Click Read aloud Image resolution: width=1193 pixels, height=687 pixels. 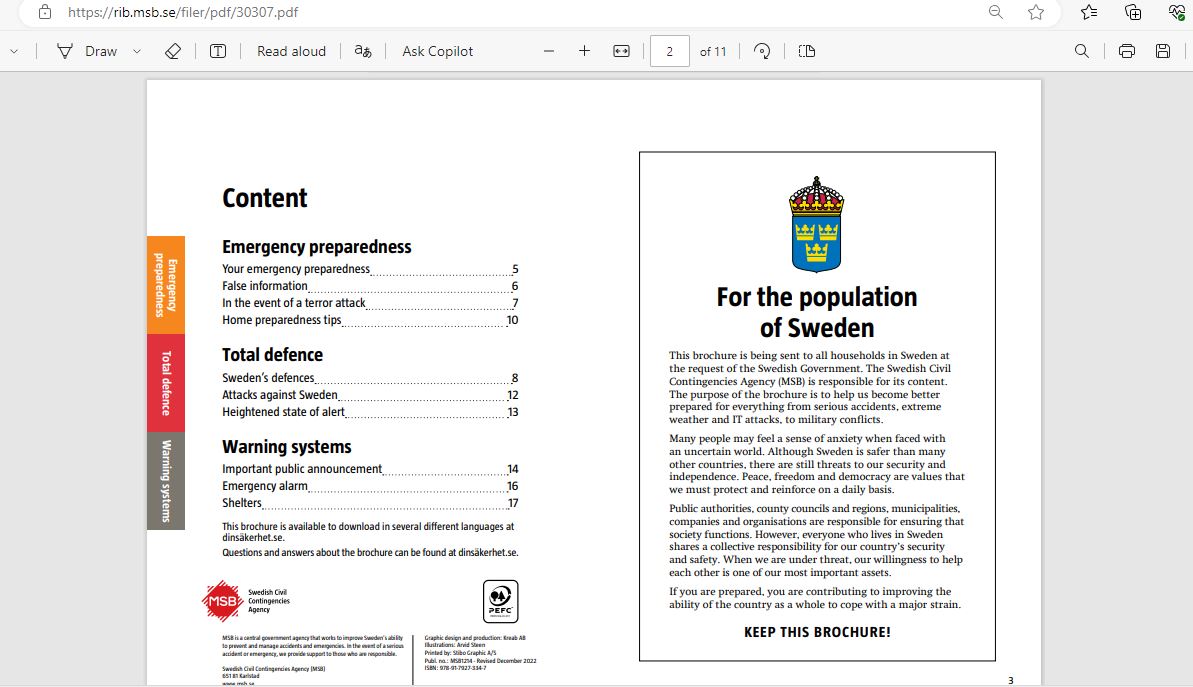[x=291, y=51]
